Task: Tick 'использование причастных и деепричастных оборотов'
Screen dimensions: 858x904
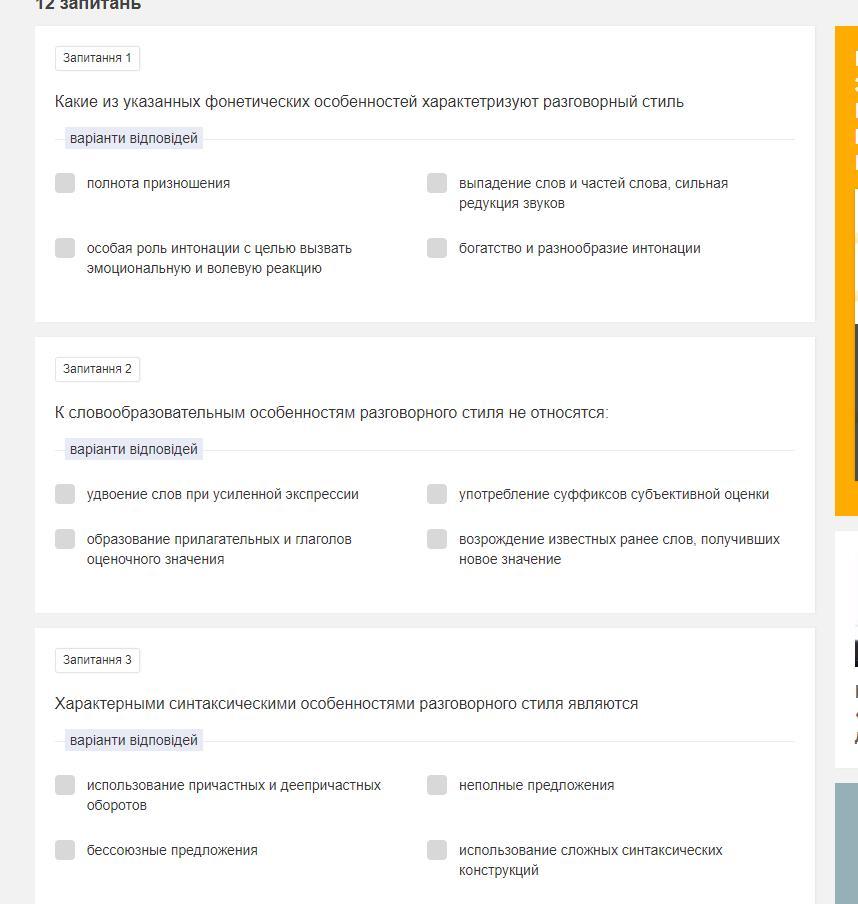Action: pyautogui.click(x=65, y=785)
